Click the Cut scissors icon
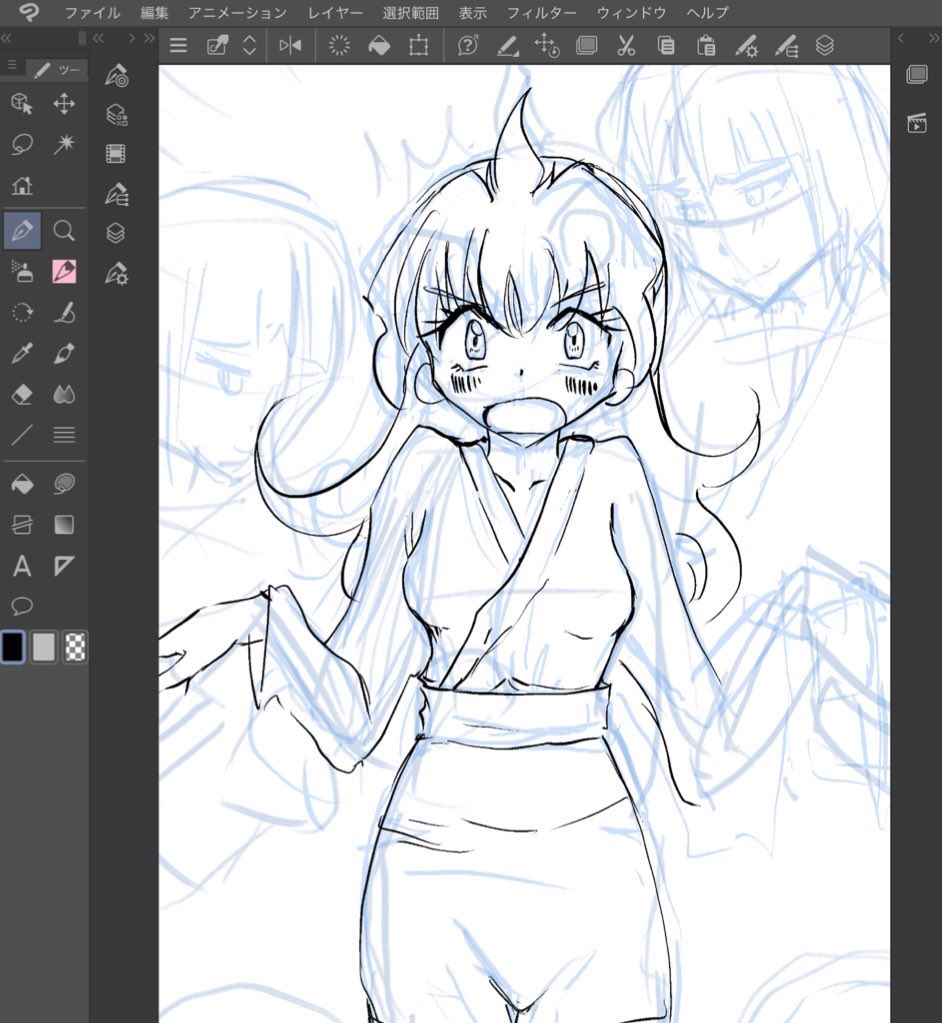 [626, 46]
